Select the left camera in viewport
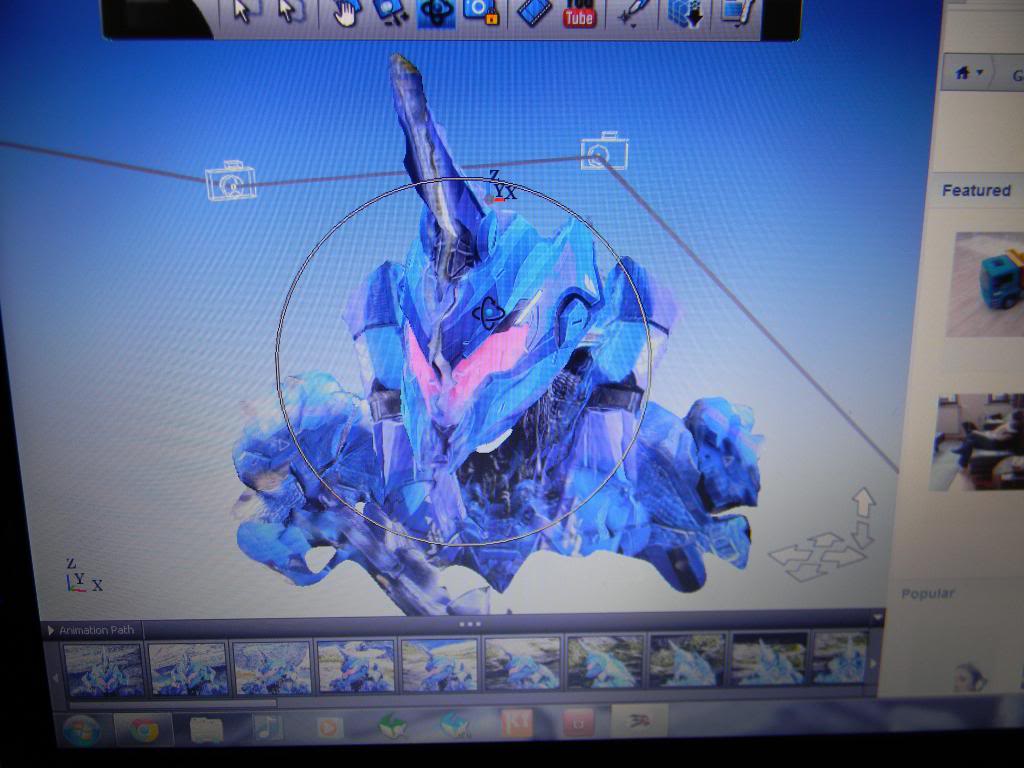 (x=230, y=181)
